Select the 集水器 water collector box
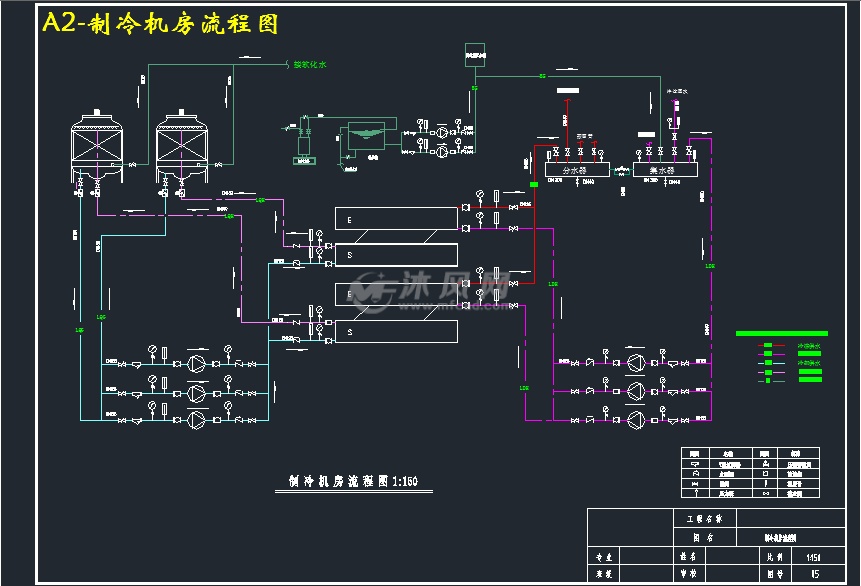Screen dimensions: 861x586 coord(665,170)
